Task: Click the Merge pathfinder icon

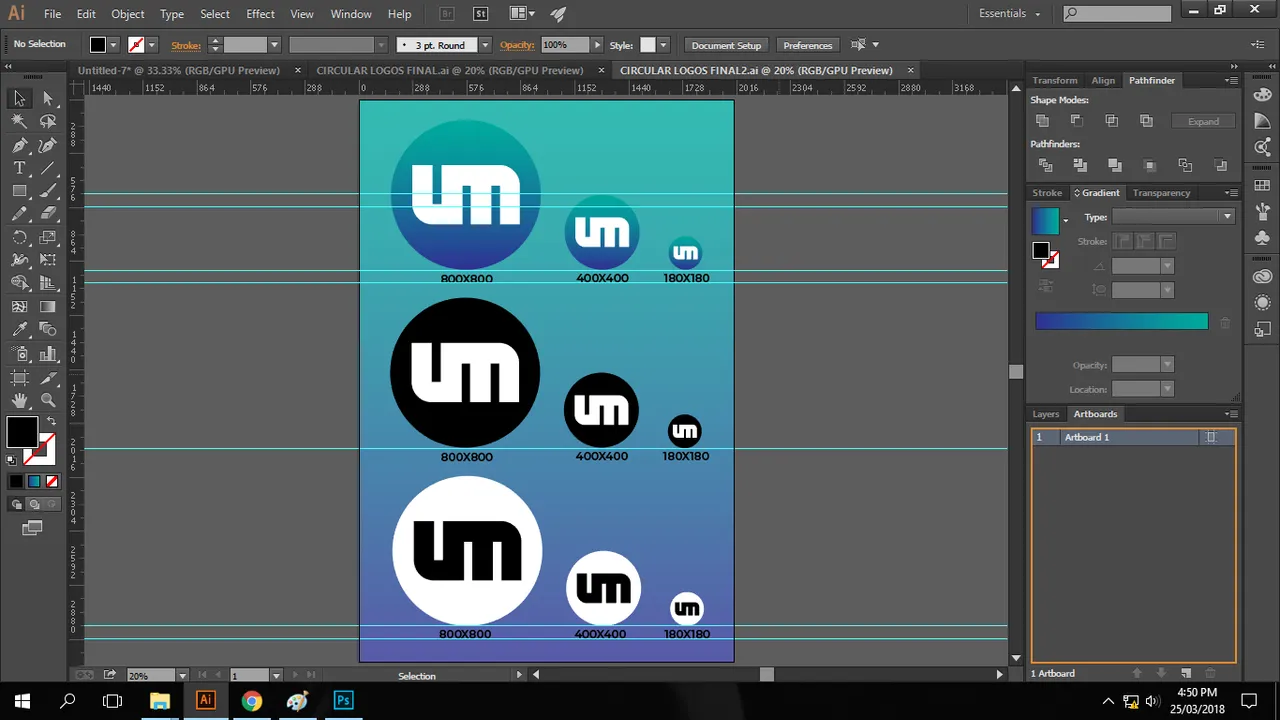Action: [1115, 165]
